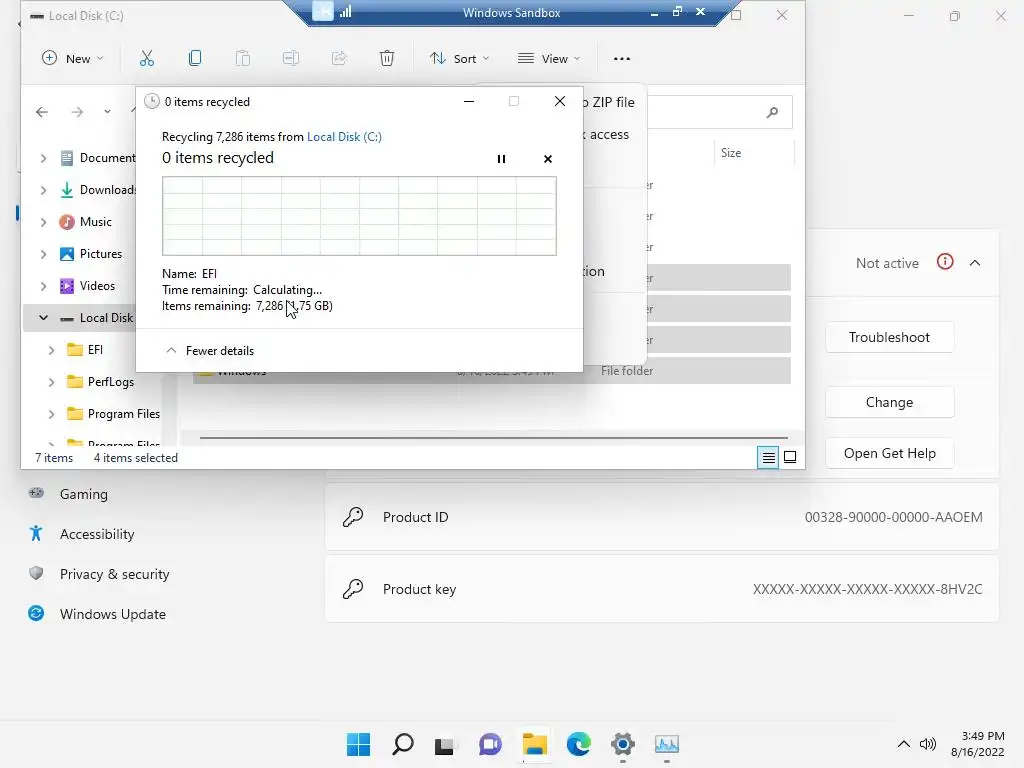1024x768 pixels.
Task: Click the Explorer search magnifier icon
Action: coord(772,112)
